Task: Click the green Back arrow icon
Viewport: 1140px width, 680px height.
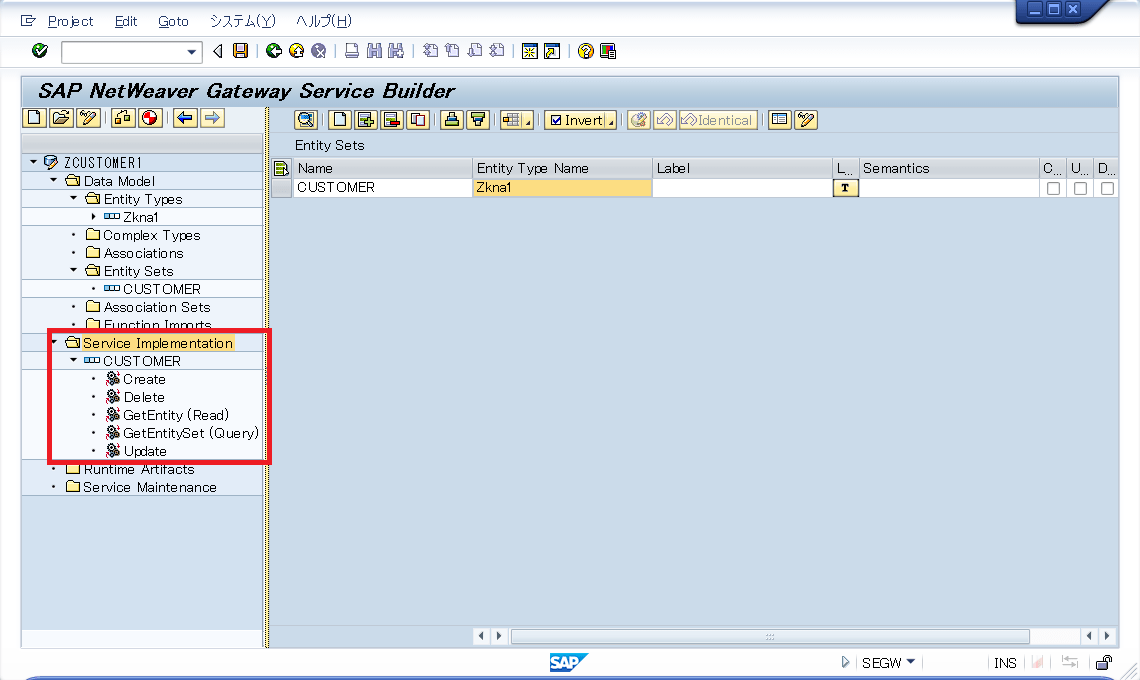Action: [274, 51]
